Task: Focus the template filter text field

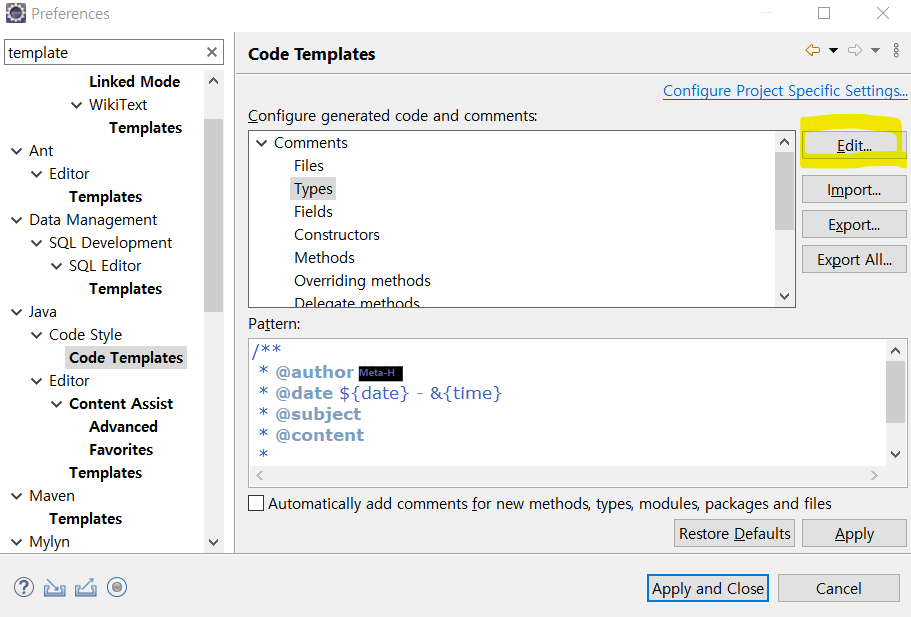Action: point(105,52)
